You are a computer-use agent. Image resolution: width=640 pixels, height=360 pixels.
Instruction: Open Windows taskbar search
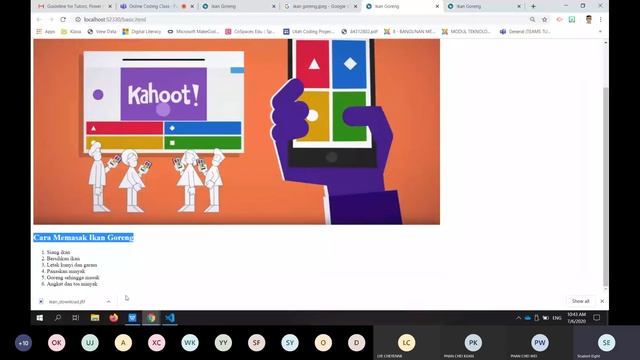point(58,318)
